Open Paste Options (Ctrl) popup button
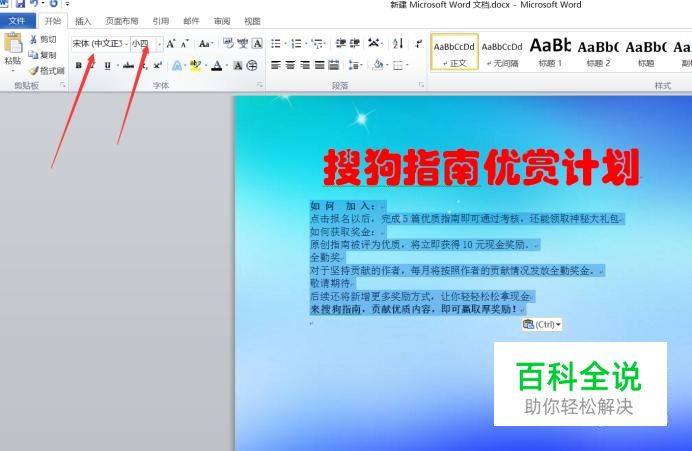 [x=542, y=325]
